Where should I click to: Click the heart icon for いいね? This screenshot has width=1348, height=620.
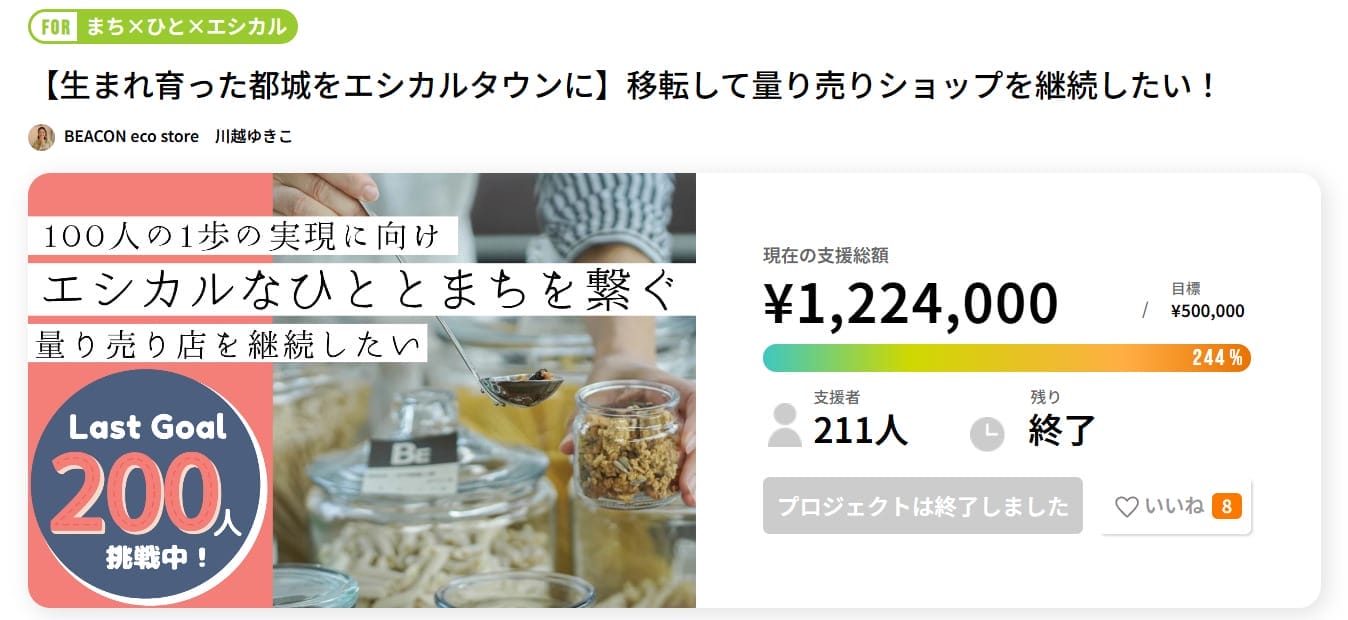[1126, 507]
